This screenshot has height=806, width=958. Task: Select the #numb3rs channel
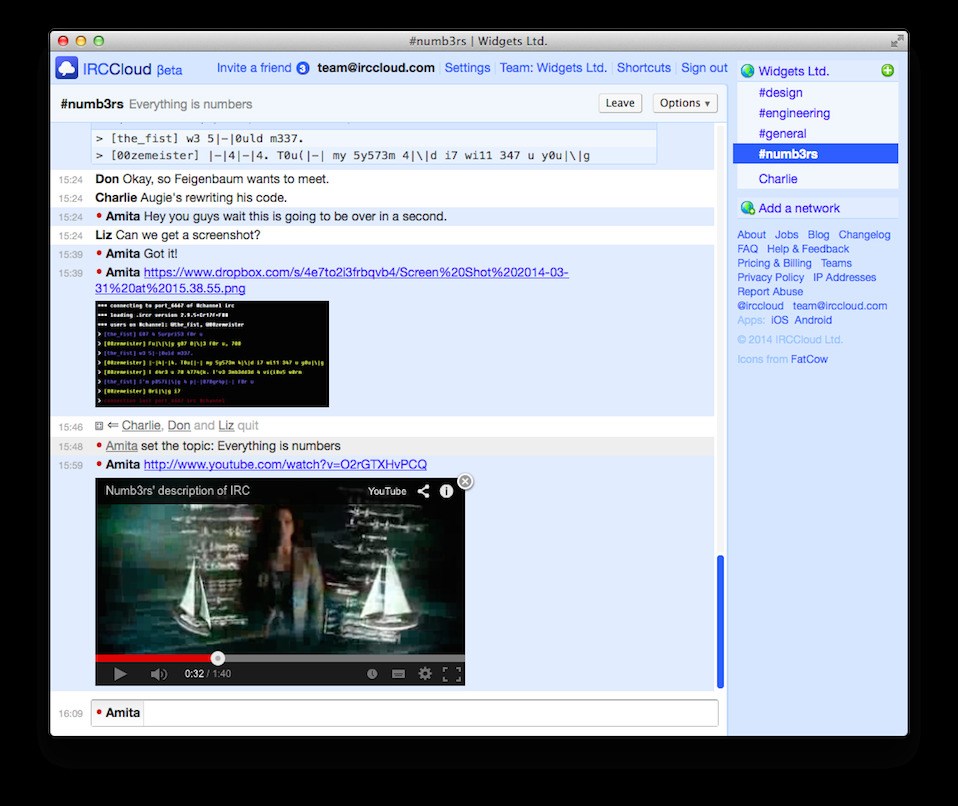pyautogui.click(x=815, y=154)
